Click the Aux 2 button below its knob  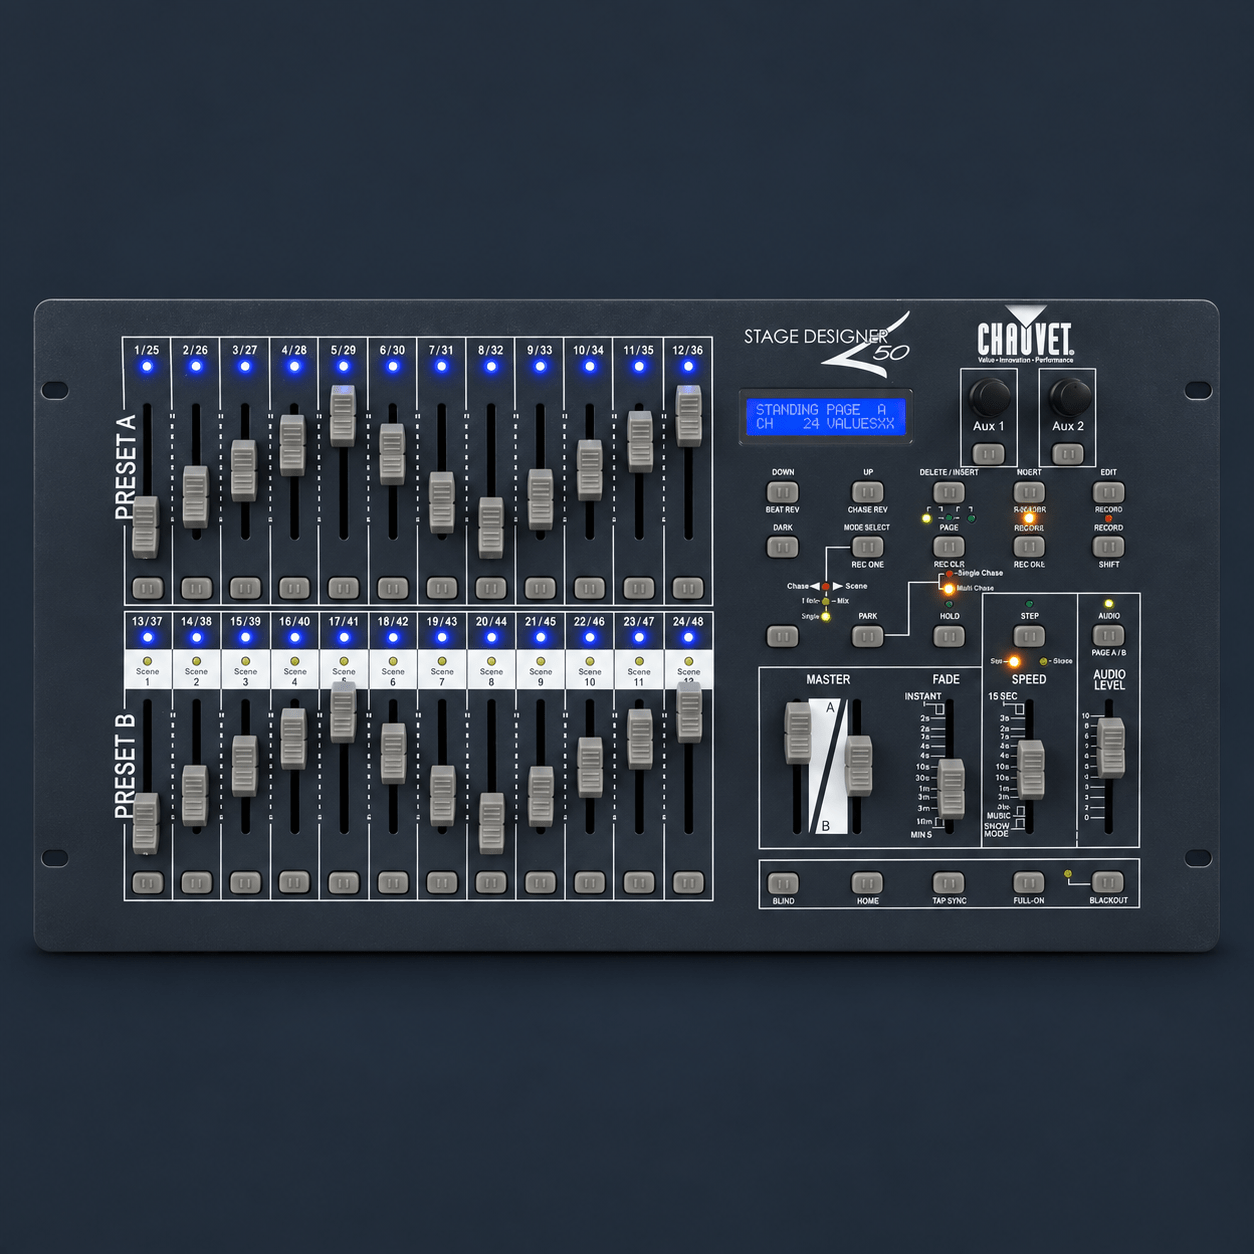coord(1068,454)
